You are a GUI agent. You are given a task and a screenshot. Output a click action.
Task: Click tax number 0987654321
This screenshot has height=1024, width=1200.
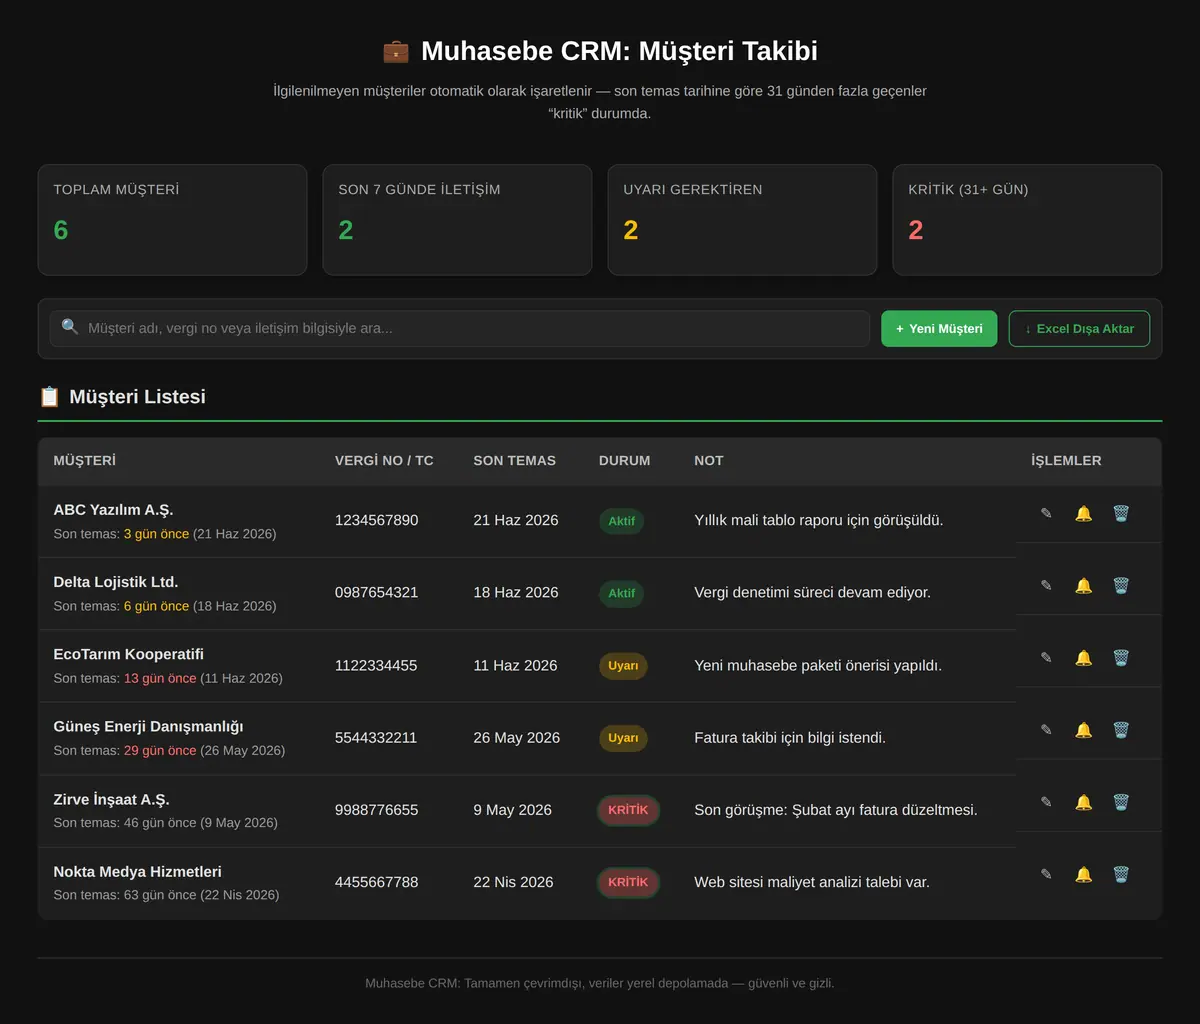[x=377, y=593]
